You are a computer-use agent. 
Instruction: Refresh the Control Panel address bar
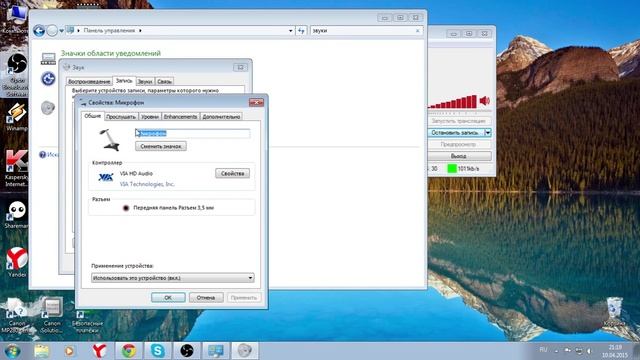(x=301, y=31)
